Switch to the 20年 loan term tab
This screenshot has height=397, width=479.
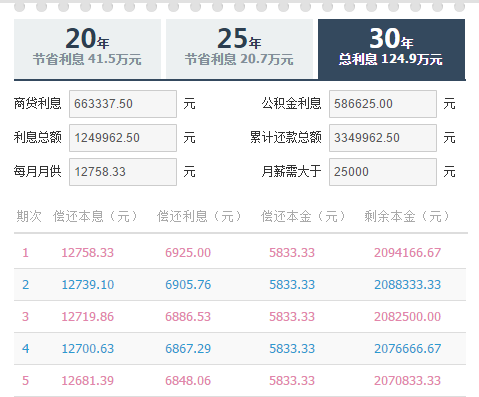(87, 49)
